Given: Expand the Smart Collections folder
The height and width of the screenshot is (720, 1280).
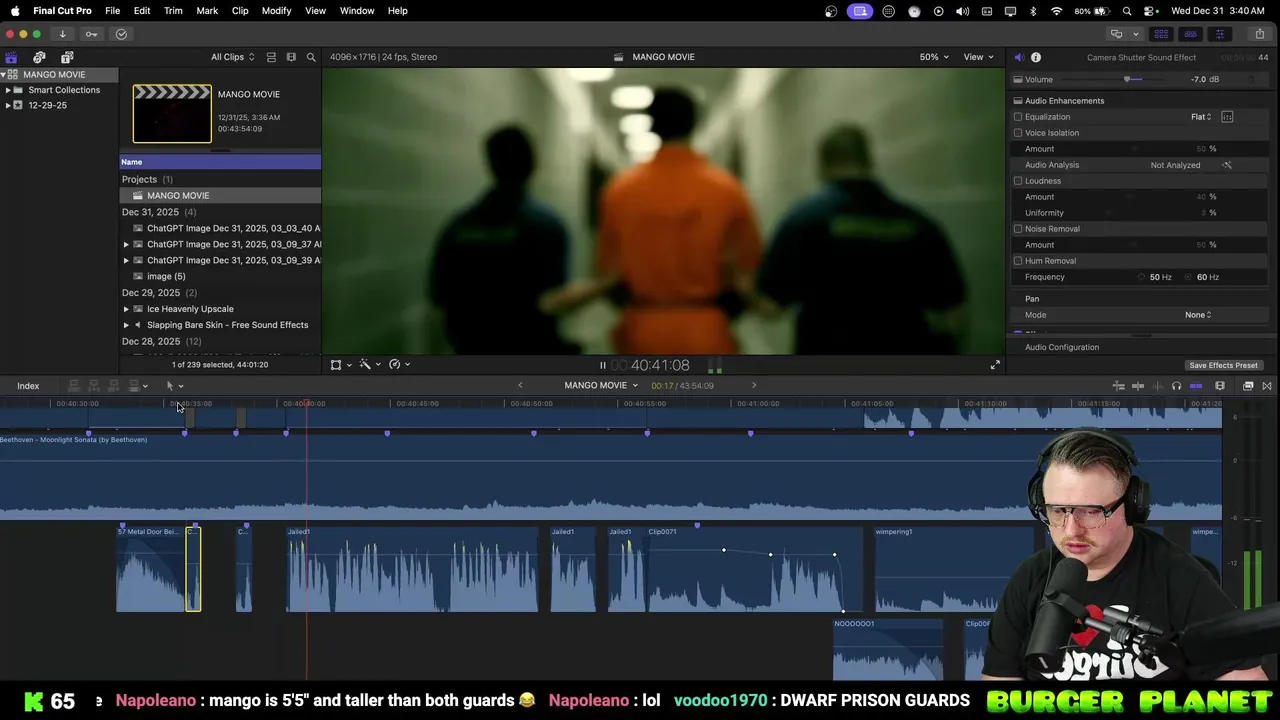Looking at the screenshot, I should coord(8,90).
